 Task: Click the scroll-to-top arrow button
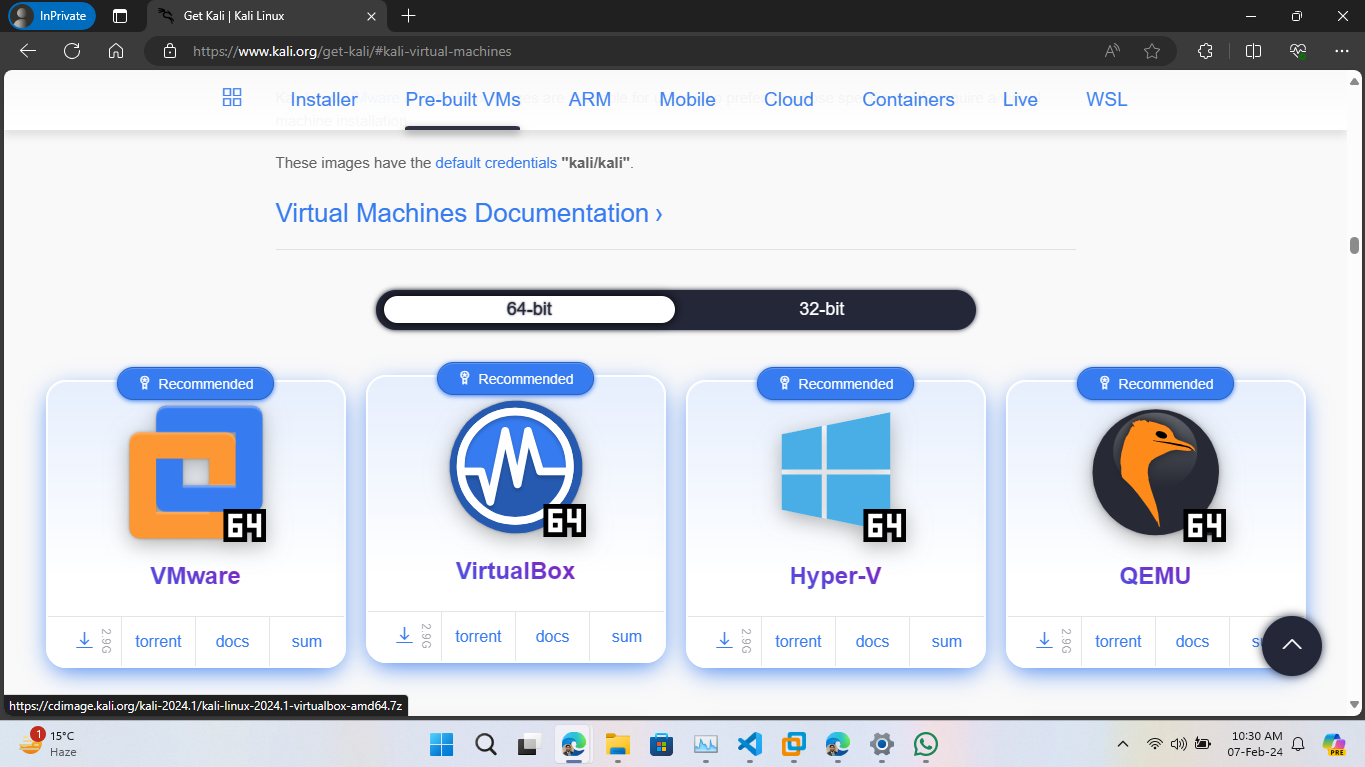[x=1292, y=645]
